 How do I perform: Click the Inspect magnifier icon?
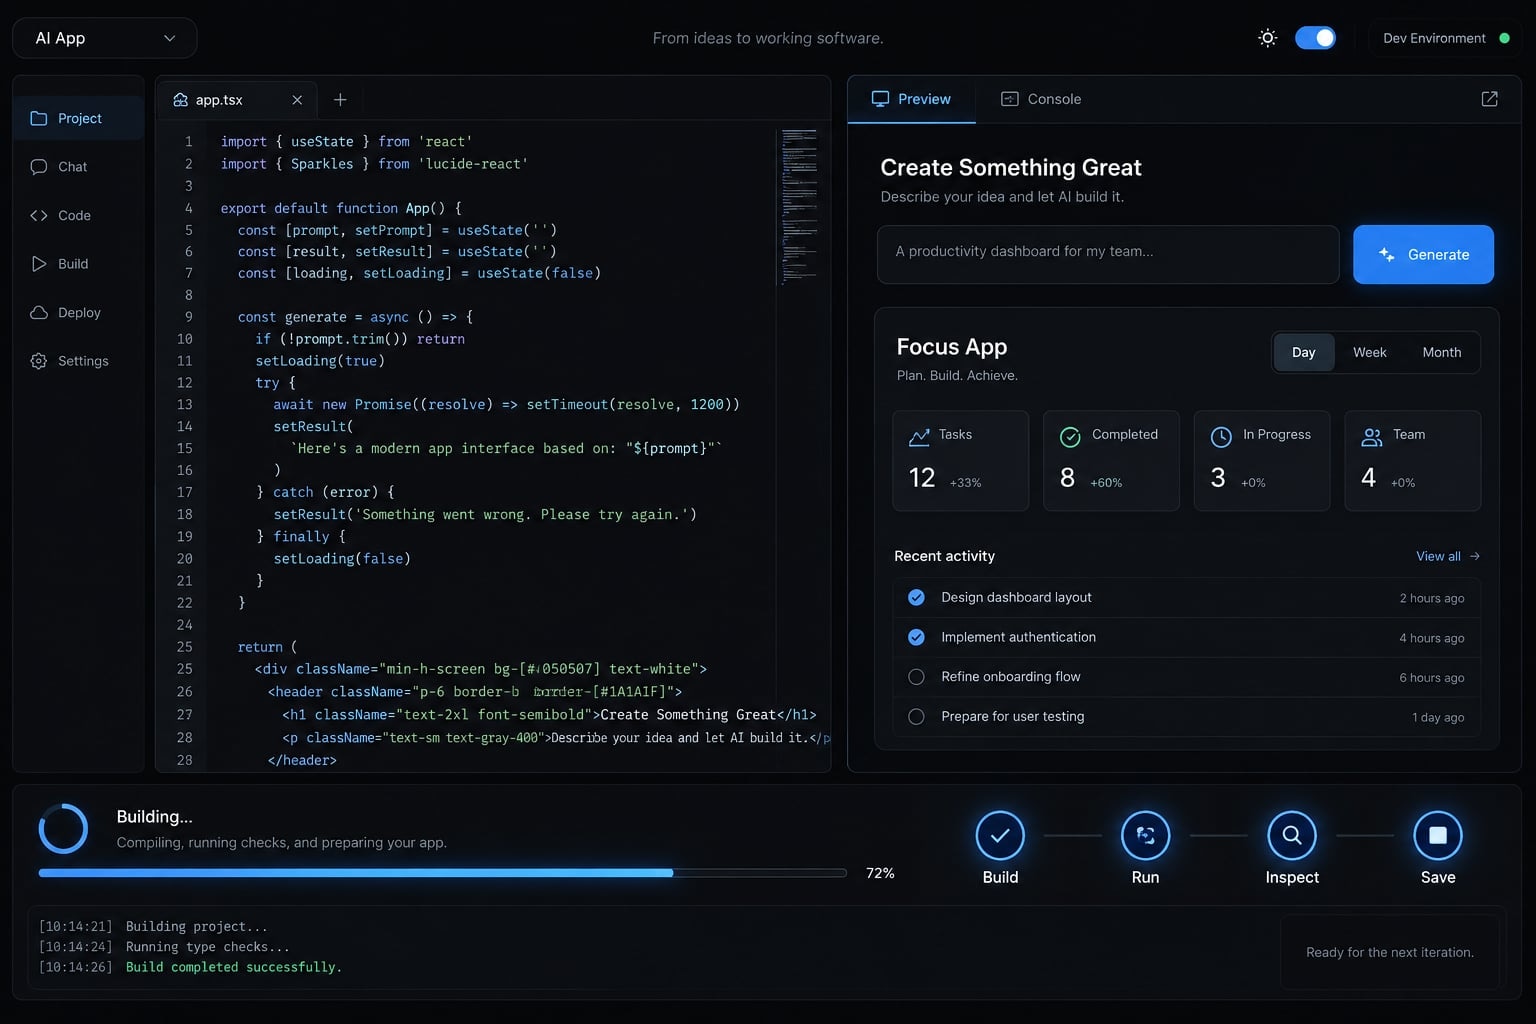(x=1292, y=835)
